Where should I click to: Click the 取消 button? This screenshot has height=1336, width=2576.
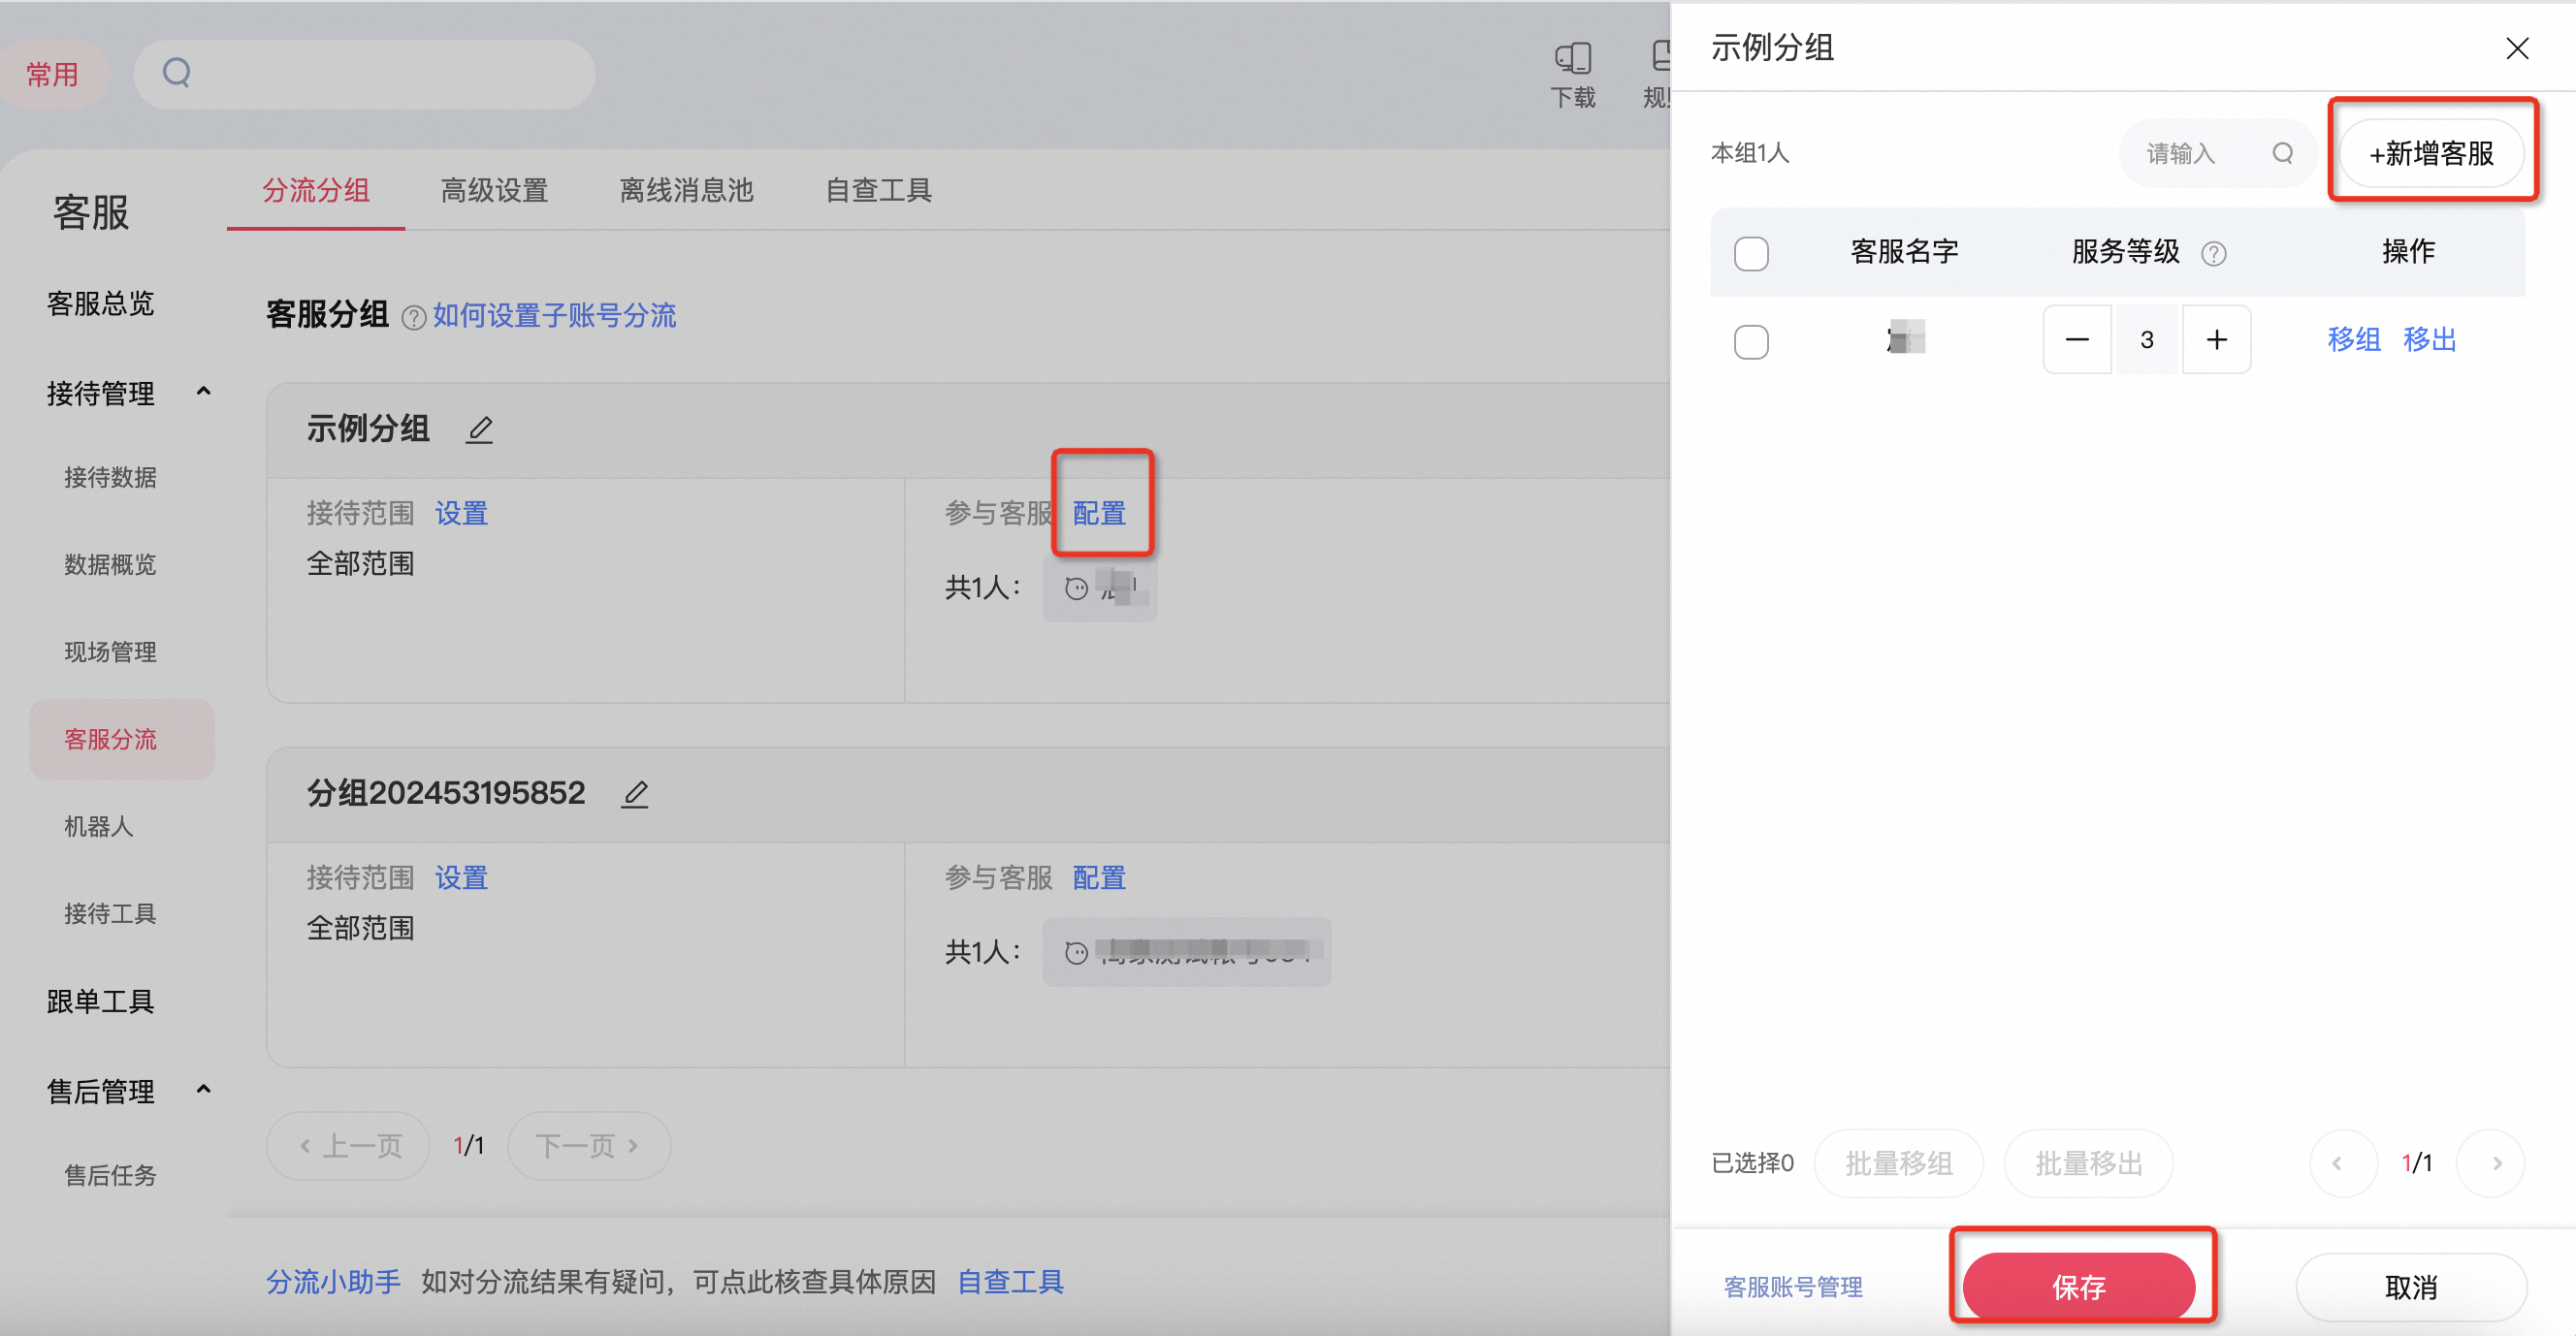pyautogui.click(x=2411, y=1287)
